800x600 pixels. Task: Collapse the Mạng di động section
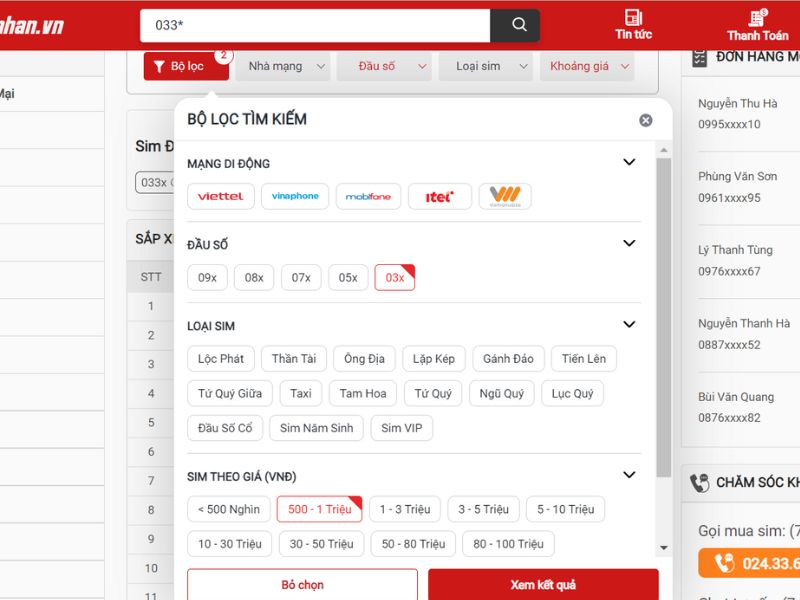pos(629,162)
